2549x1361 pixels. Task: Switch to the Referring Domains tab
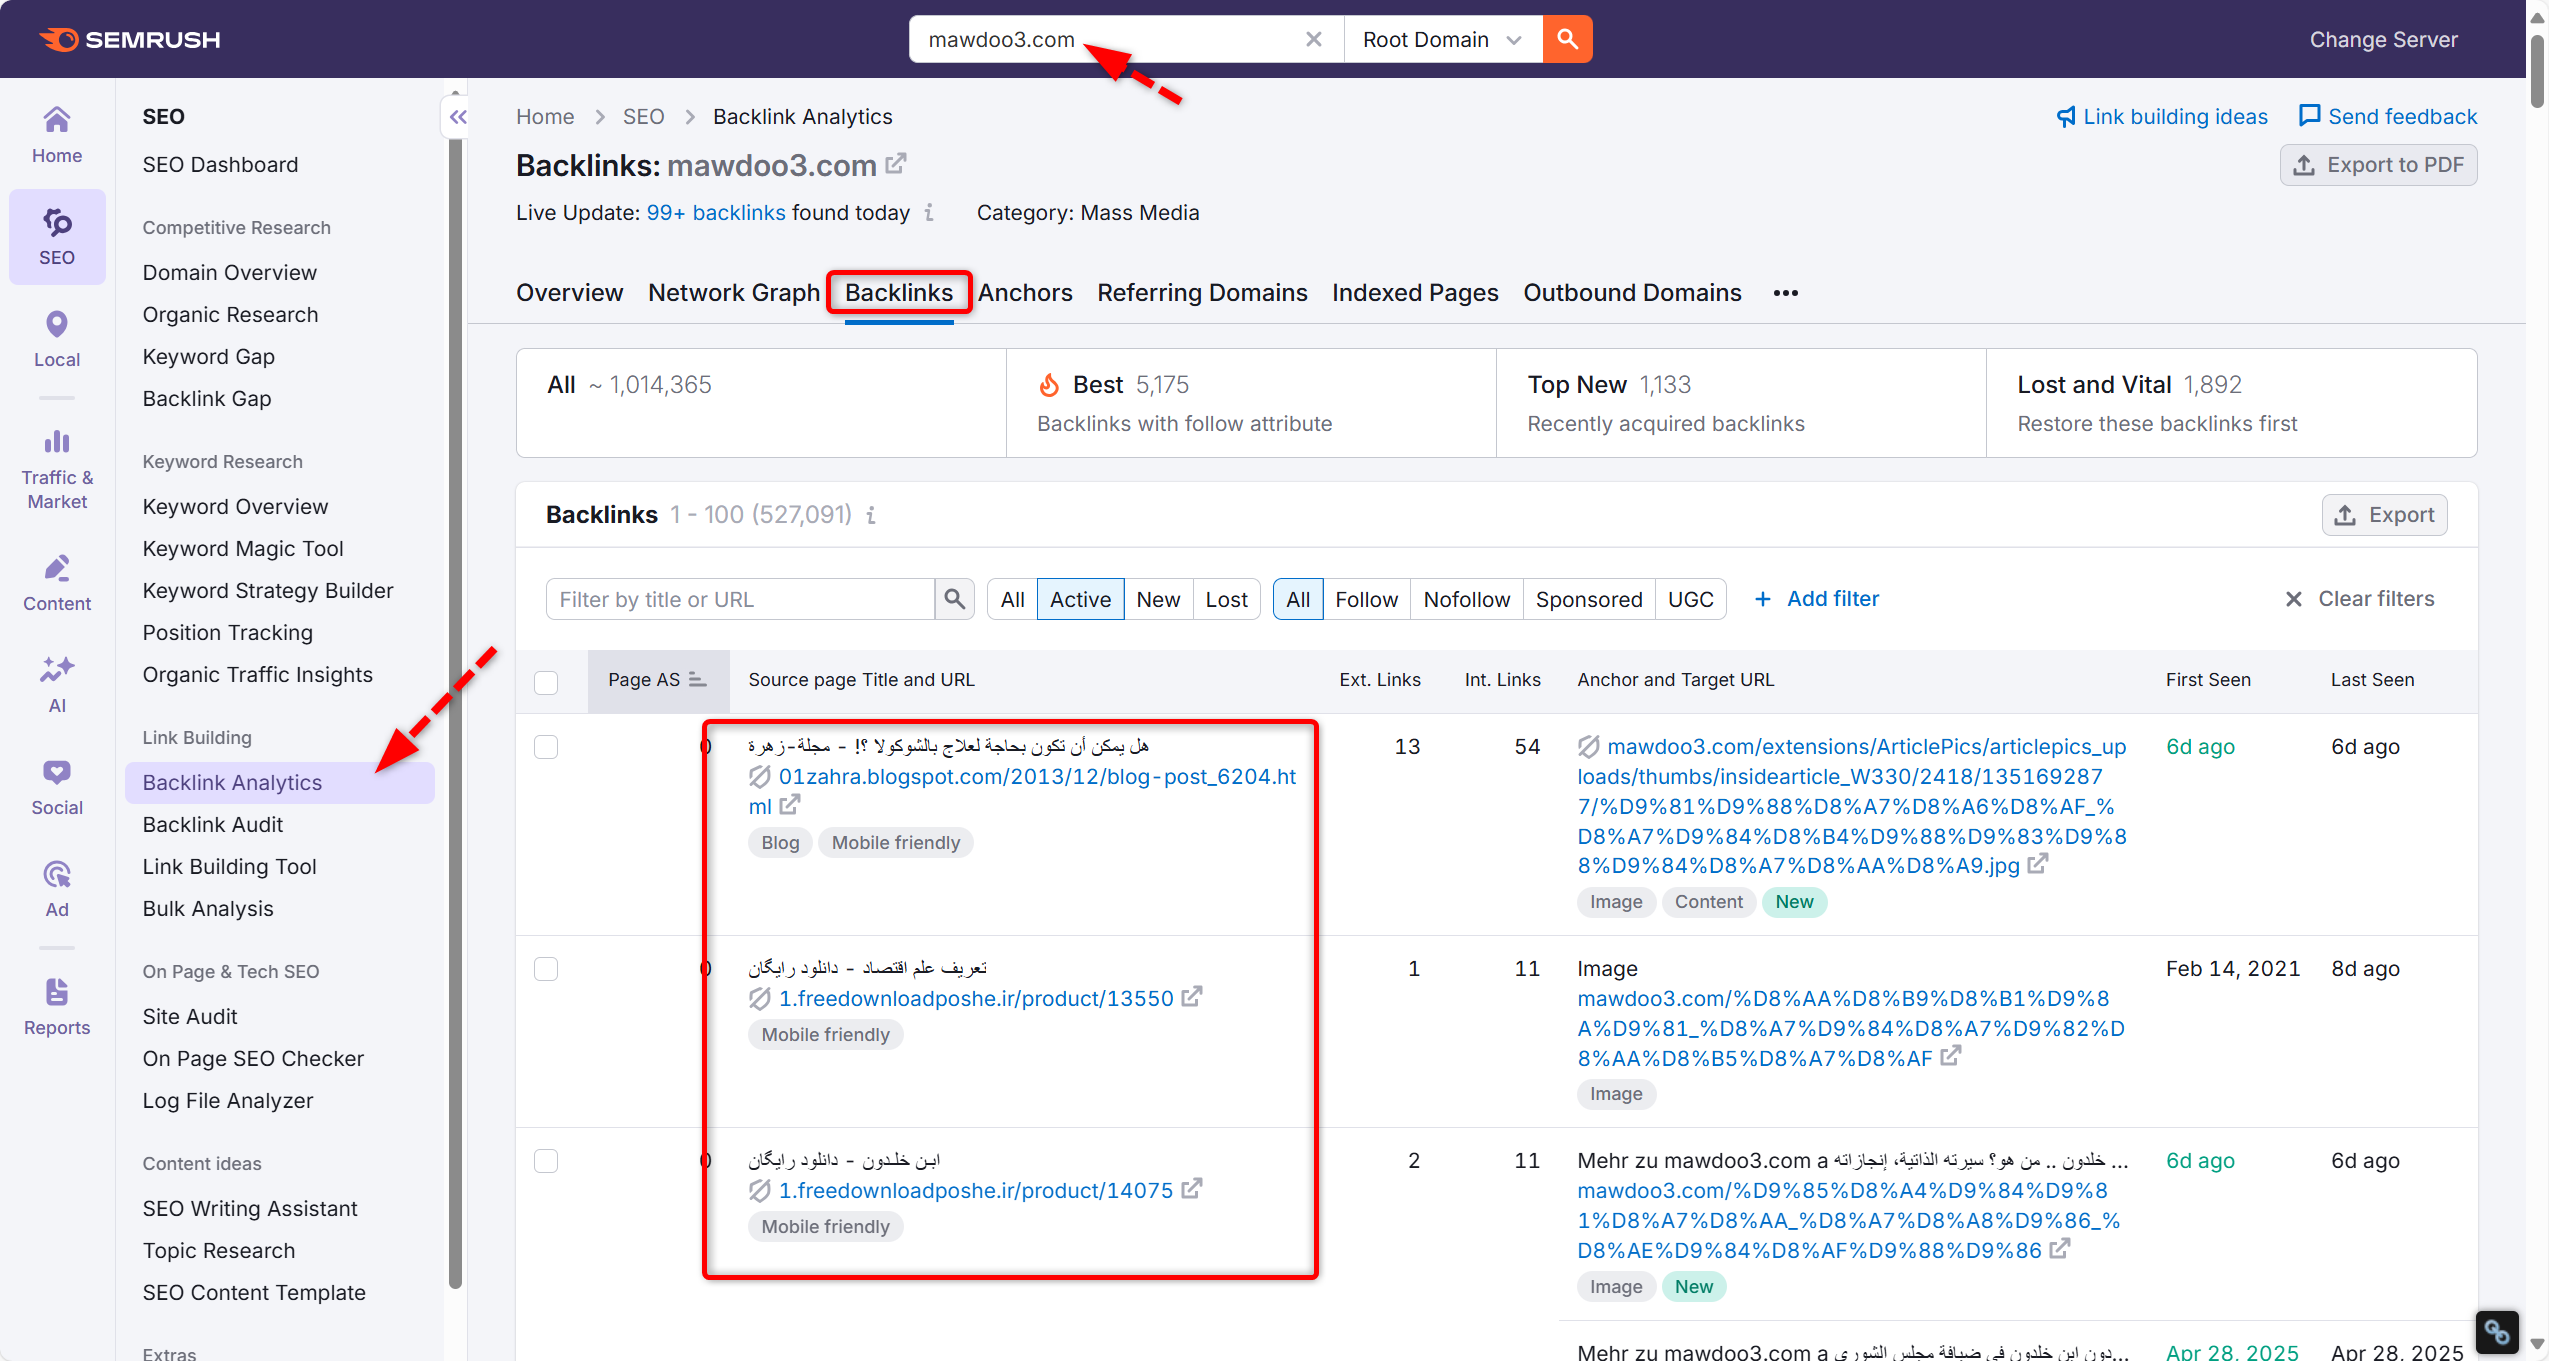click(1202, 293)
